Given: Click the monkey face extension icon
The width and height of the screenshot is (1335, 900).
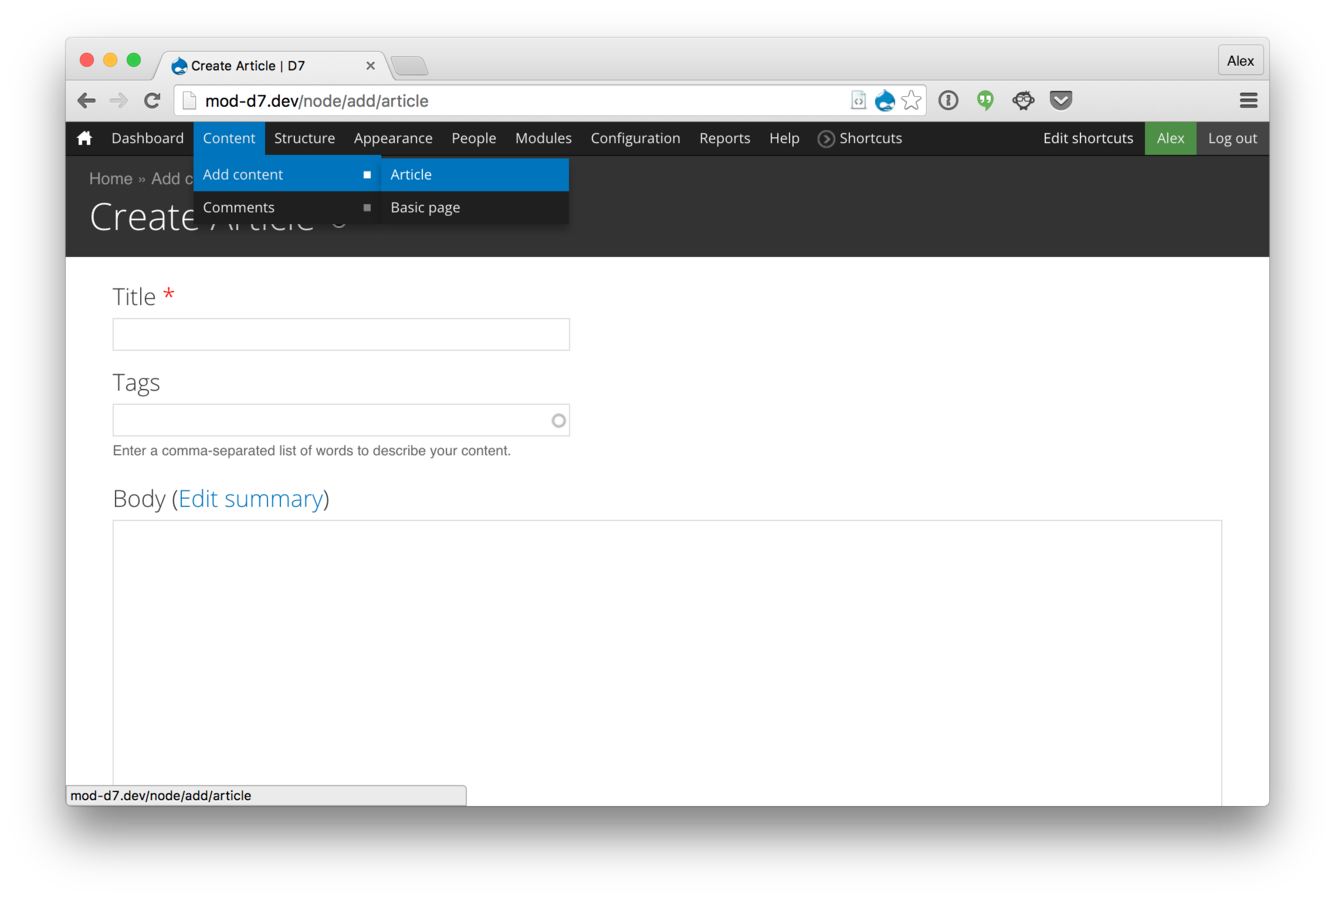Looking at the screenshot, I should point(1023,100).
